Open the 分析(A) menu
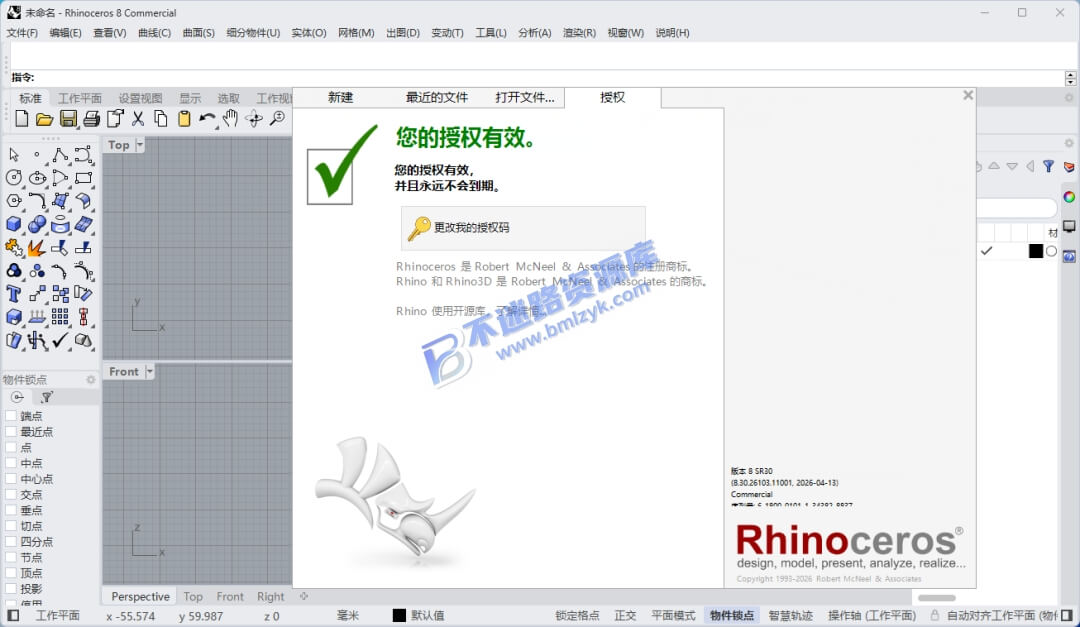Screen dimensions: 1080x627 (x=534, y=32)
